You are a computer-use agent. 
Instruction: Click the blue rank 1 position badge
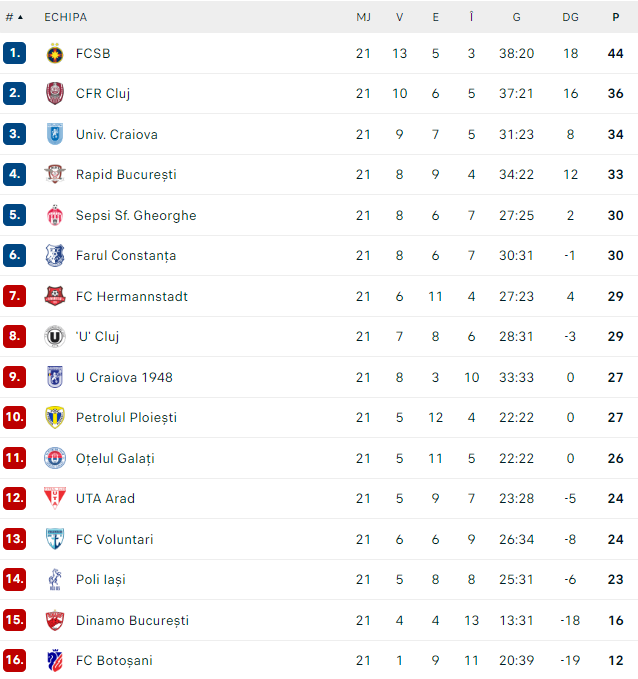pos(14,53)
